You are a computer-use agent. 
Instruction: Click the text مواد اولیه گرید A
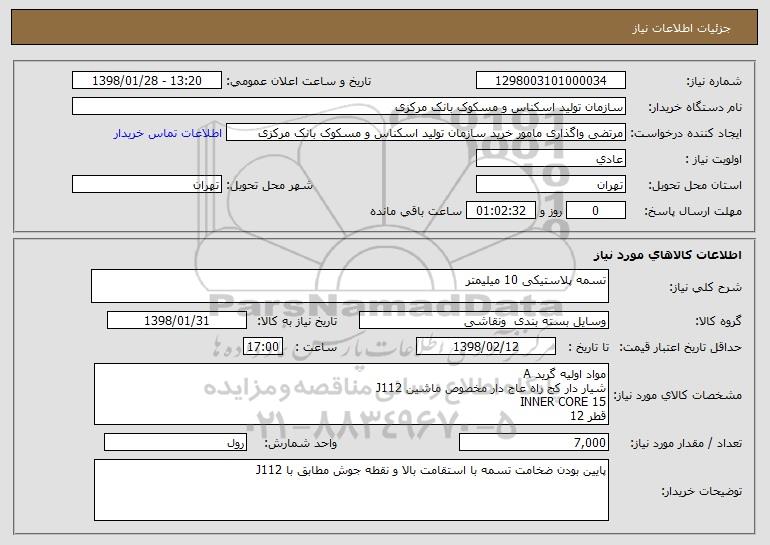tap(565, 374)
